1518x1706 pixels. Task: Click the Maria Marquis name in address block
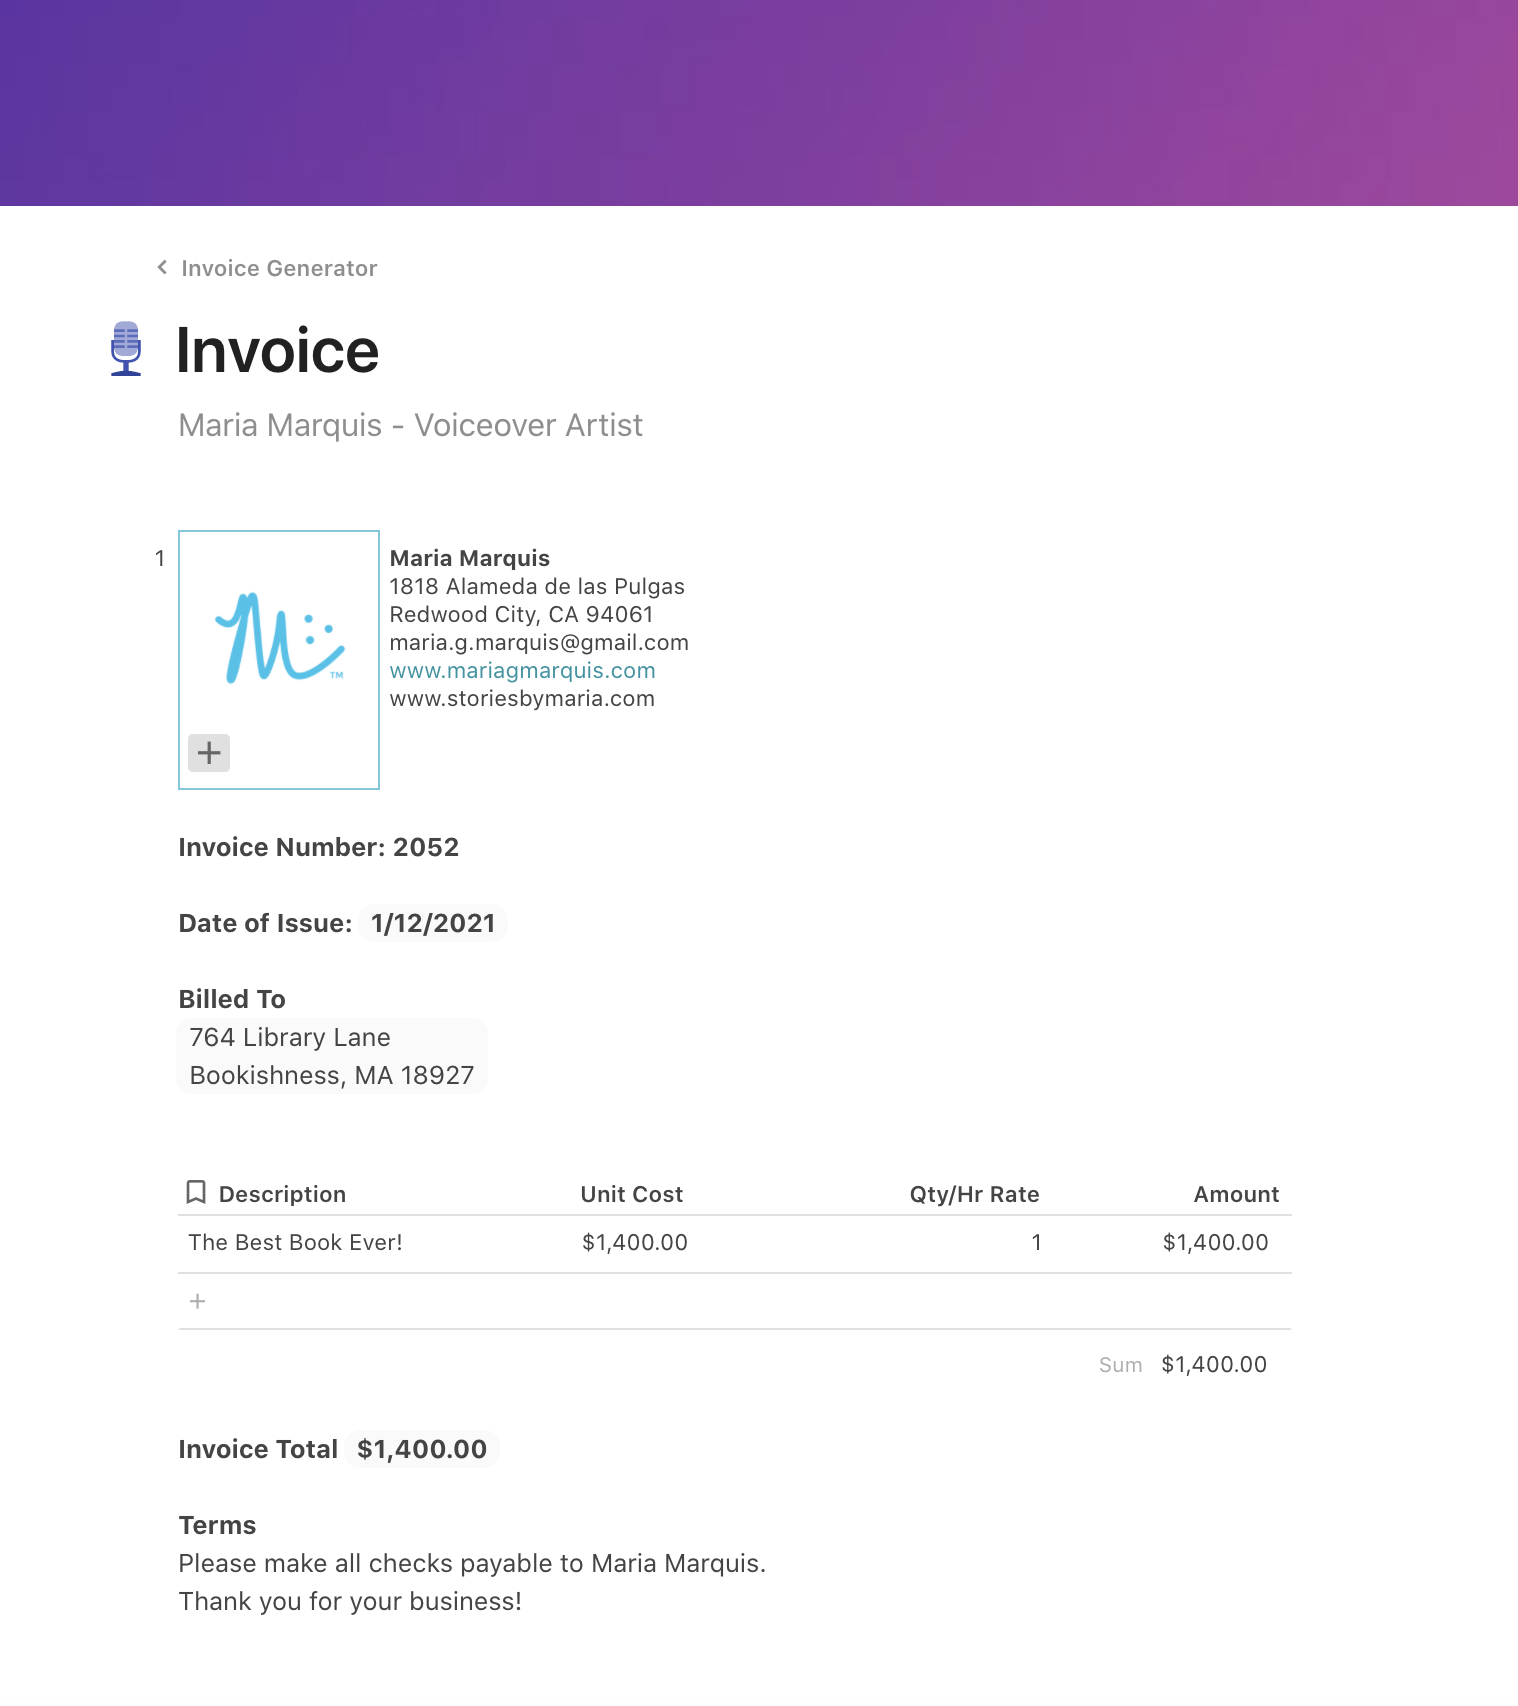tap(469, 558)
